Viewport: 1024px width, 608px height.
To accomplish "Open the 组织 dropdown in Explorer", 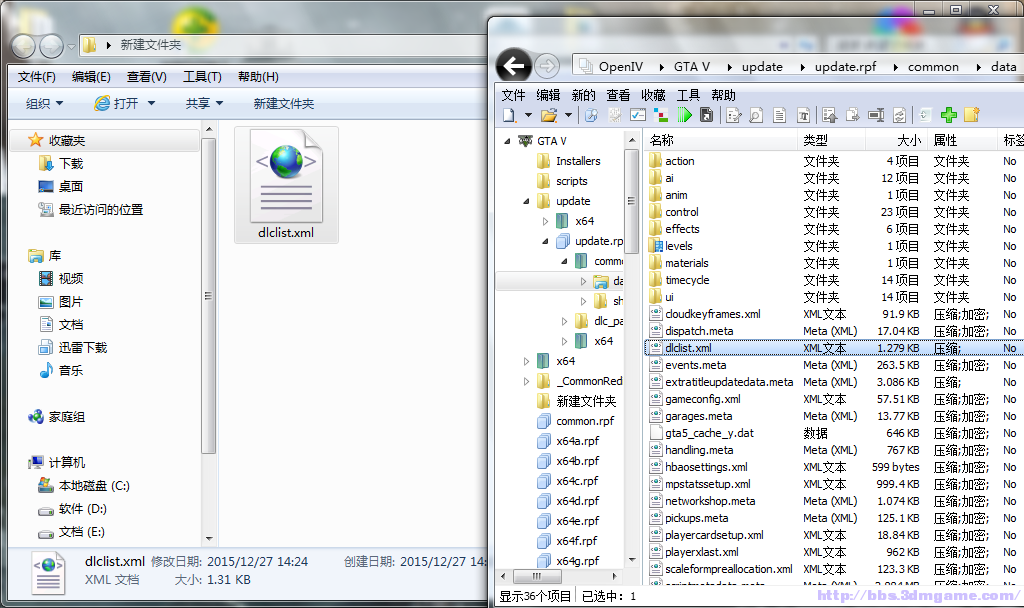I will tap(44, 104).
